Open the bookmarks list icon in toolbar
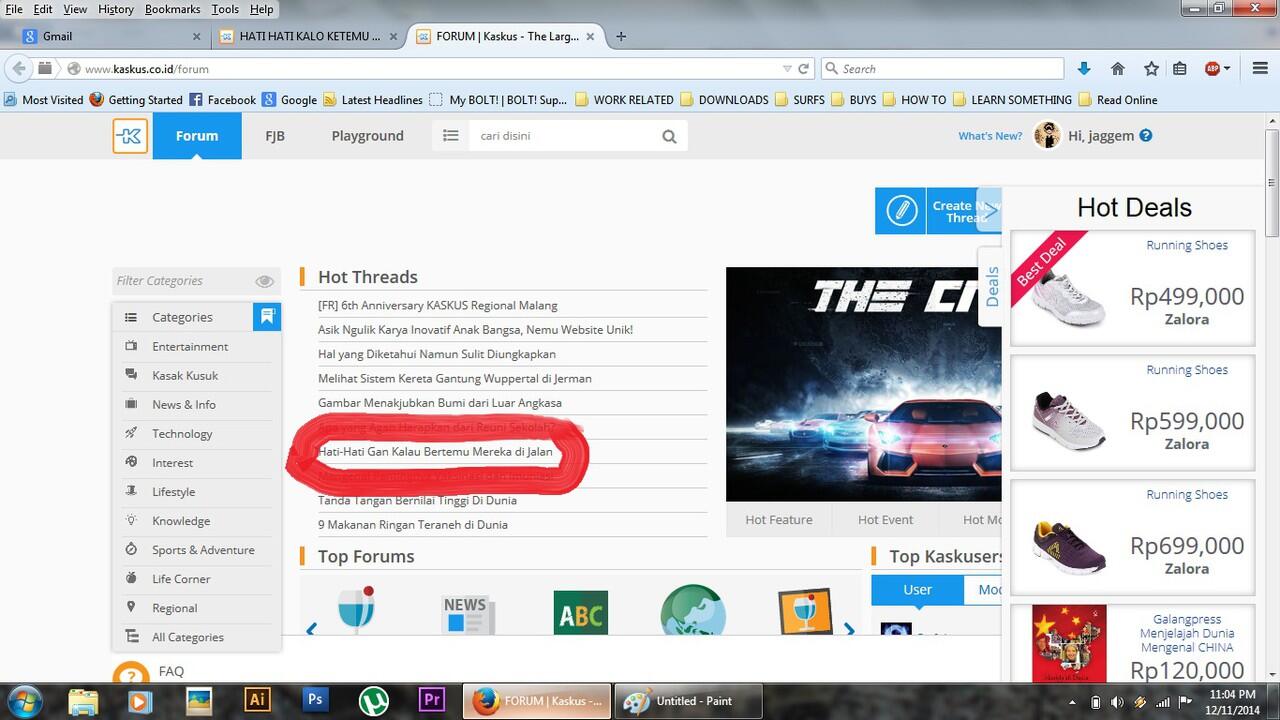 [1180, 68]
